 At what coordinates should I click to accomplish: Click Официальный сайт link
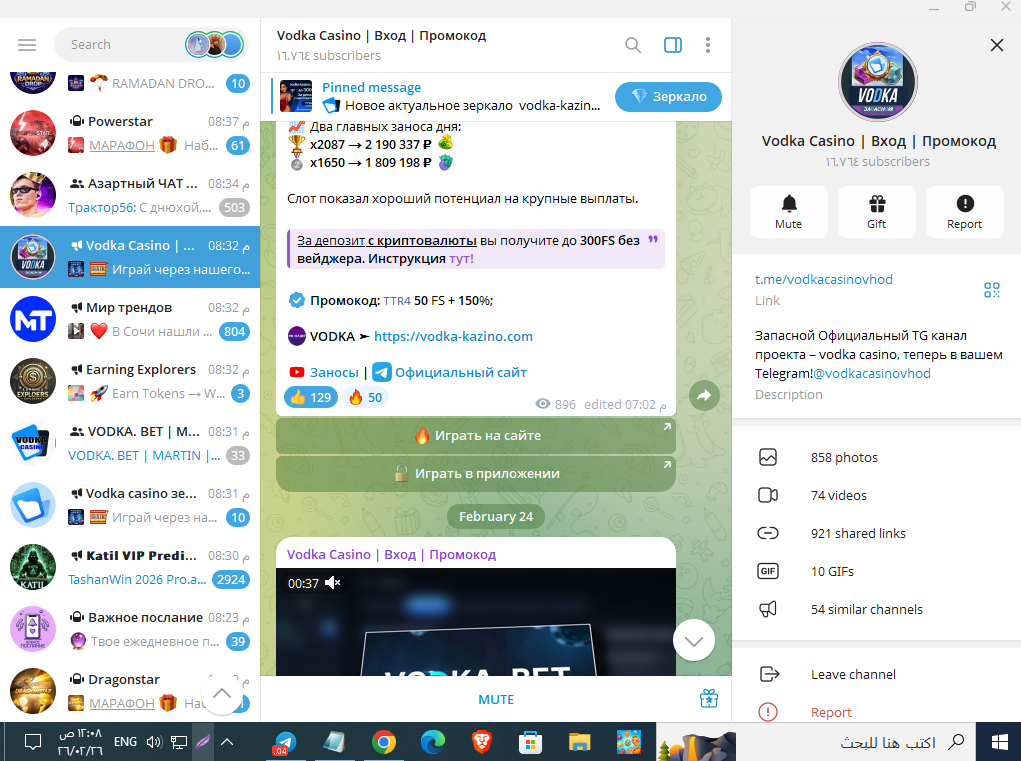[460, 372]
